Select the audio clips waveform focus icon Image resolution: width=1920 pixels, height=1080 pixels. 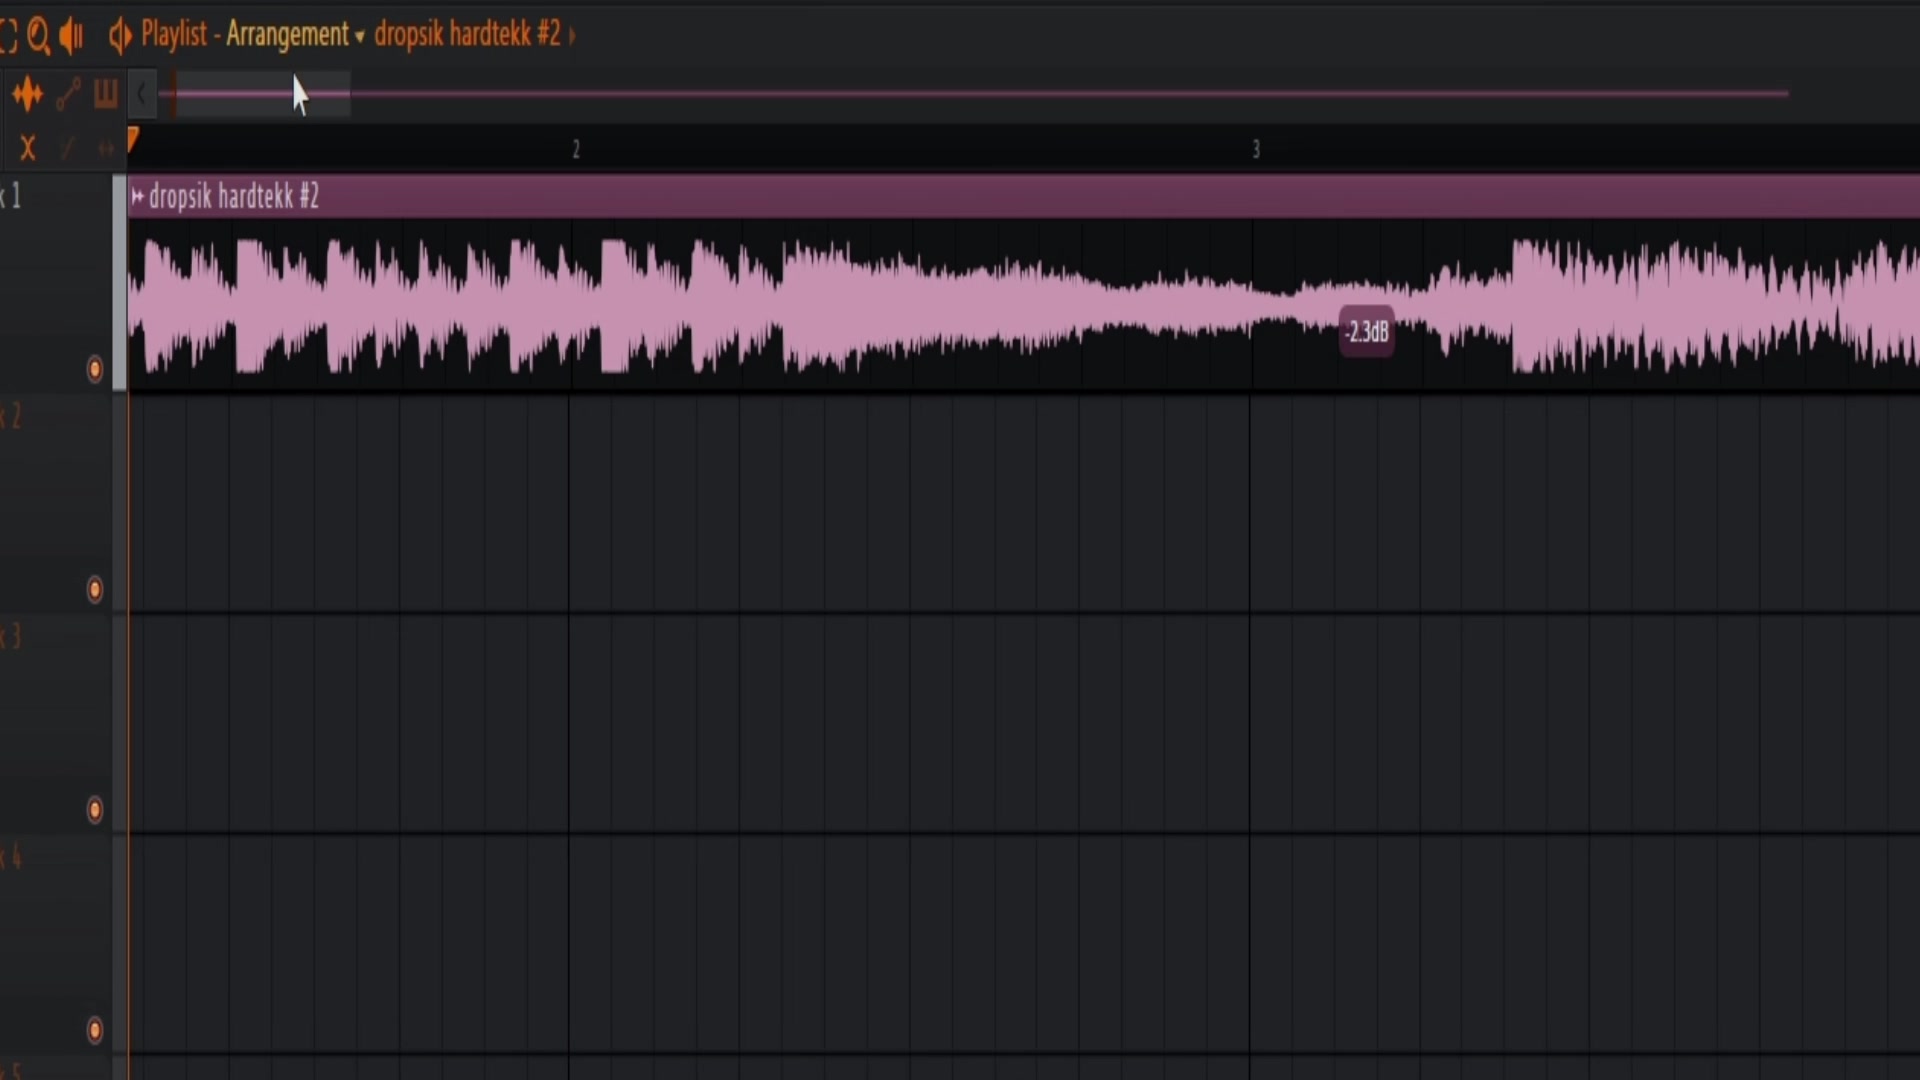pos(27,94)
